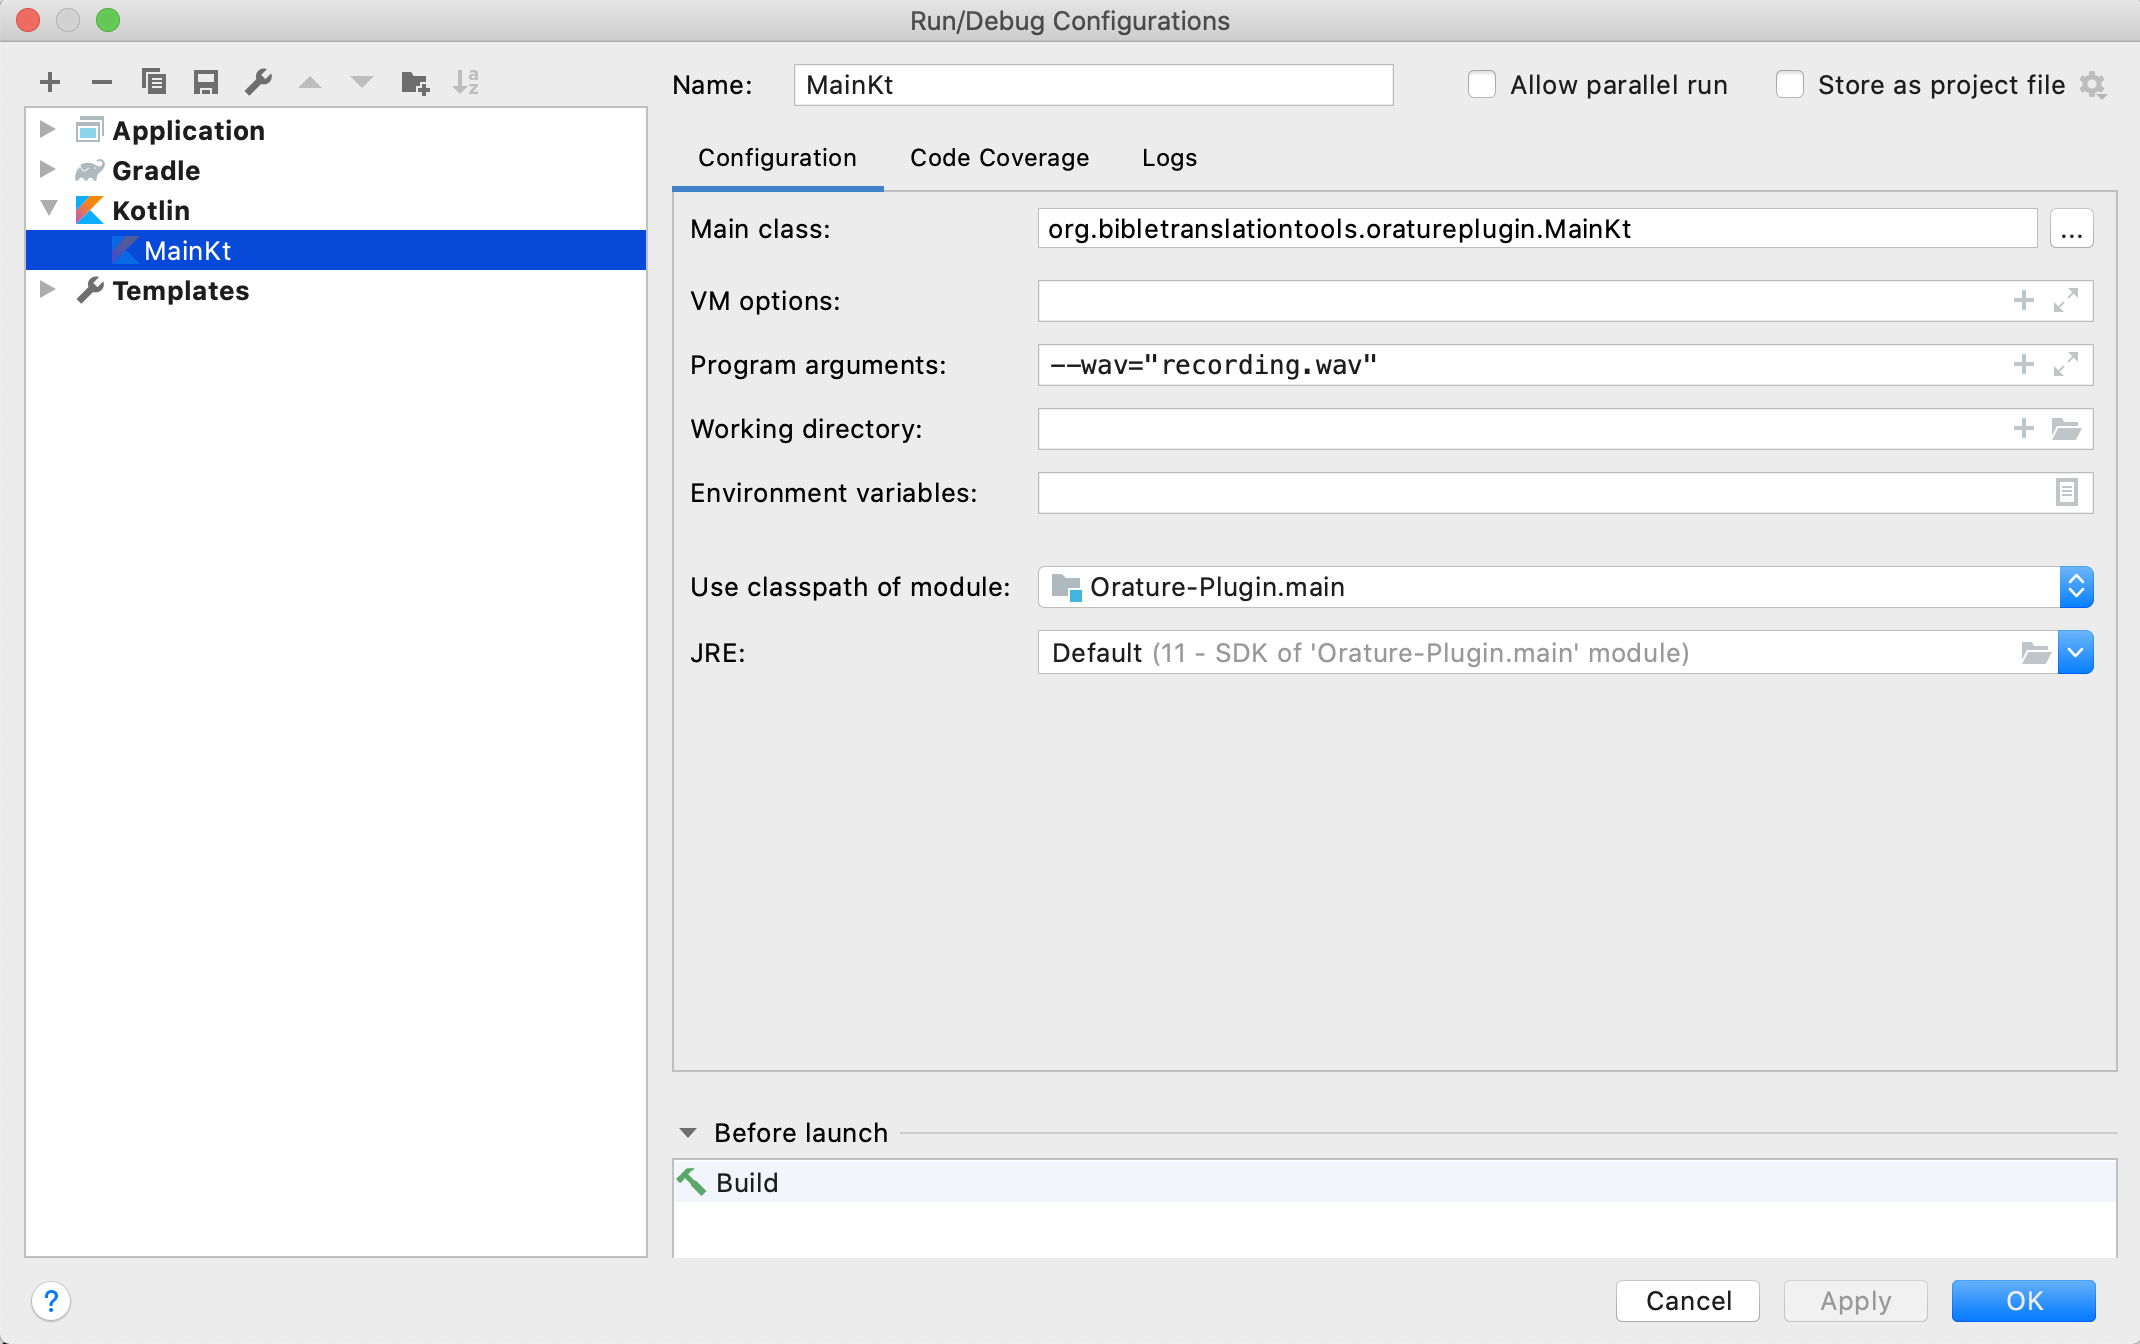This screenshot has height=1344, width=2140.
Task: Click the Sort Configurations alphabetically icon
Action: 466,82
